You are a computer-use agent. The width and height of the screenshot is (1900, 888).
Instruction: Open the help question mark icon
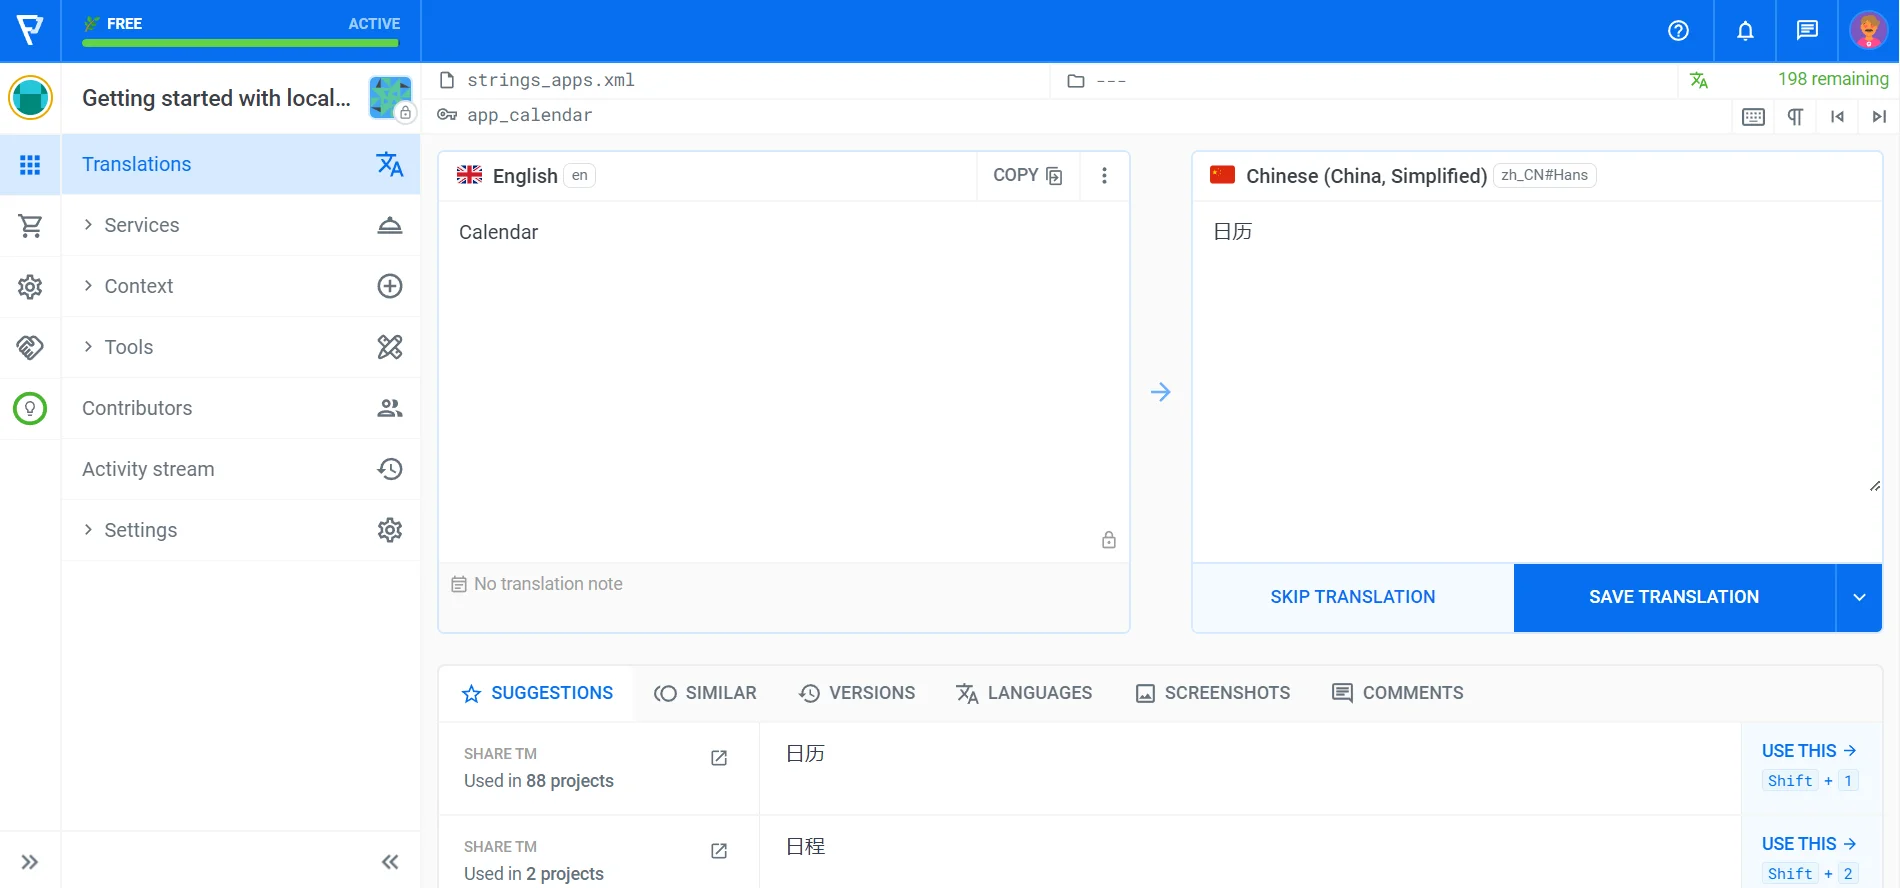(1679, 31)
